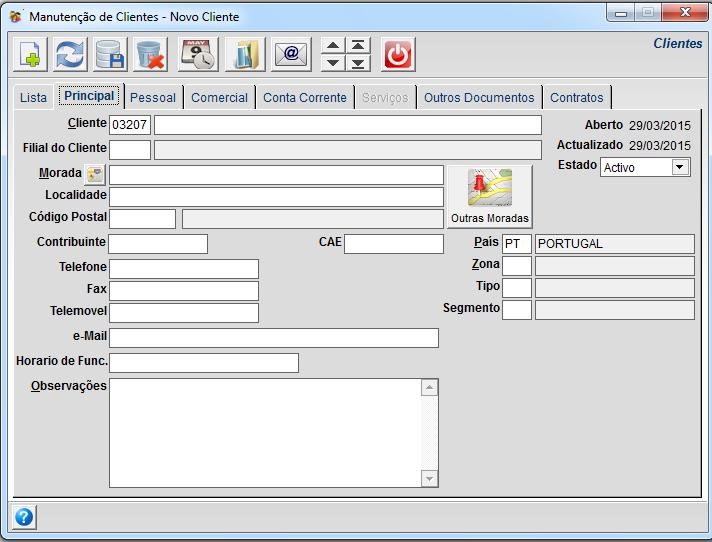Click the new client document icon
Image resolution: width=712 pixels, height=542 pixels.
(x=30, y=54)
